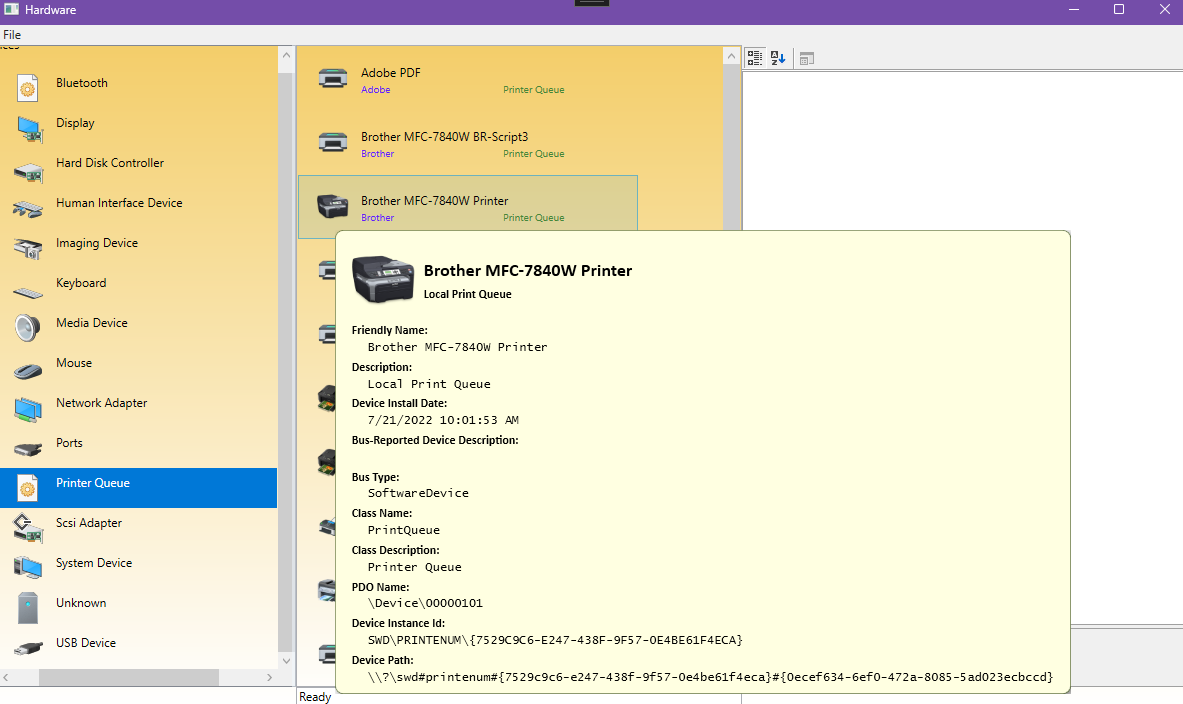
Task: Select Brother MFC-7840W BR-Script3 name
Action: coord(444,137)
